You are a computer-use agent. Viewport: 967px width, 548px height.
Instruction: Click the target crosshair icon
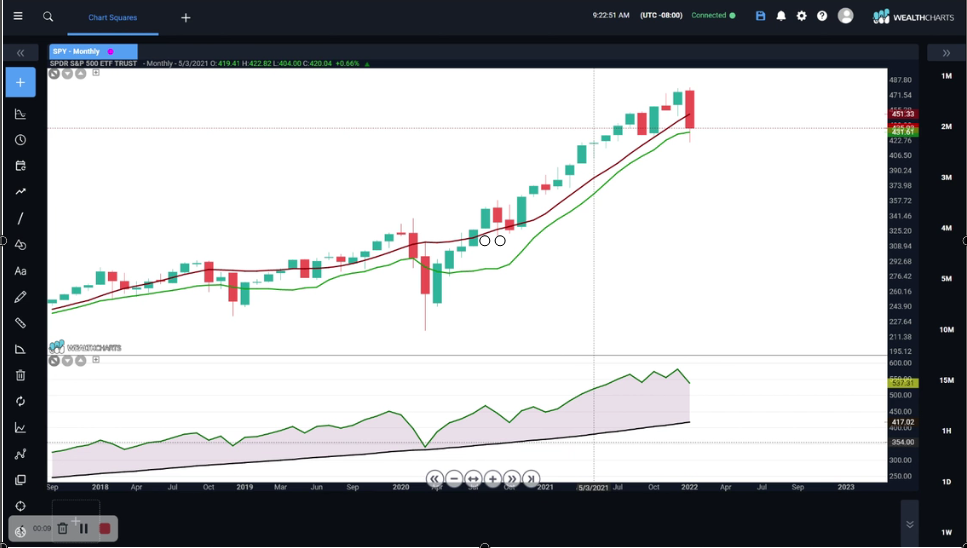(20, 506)
